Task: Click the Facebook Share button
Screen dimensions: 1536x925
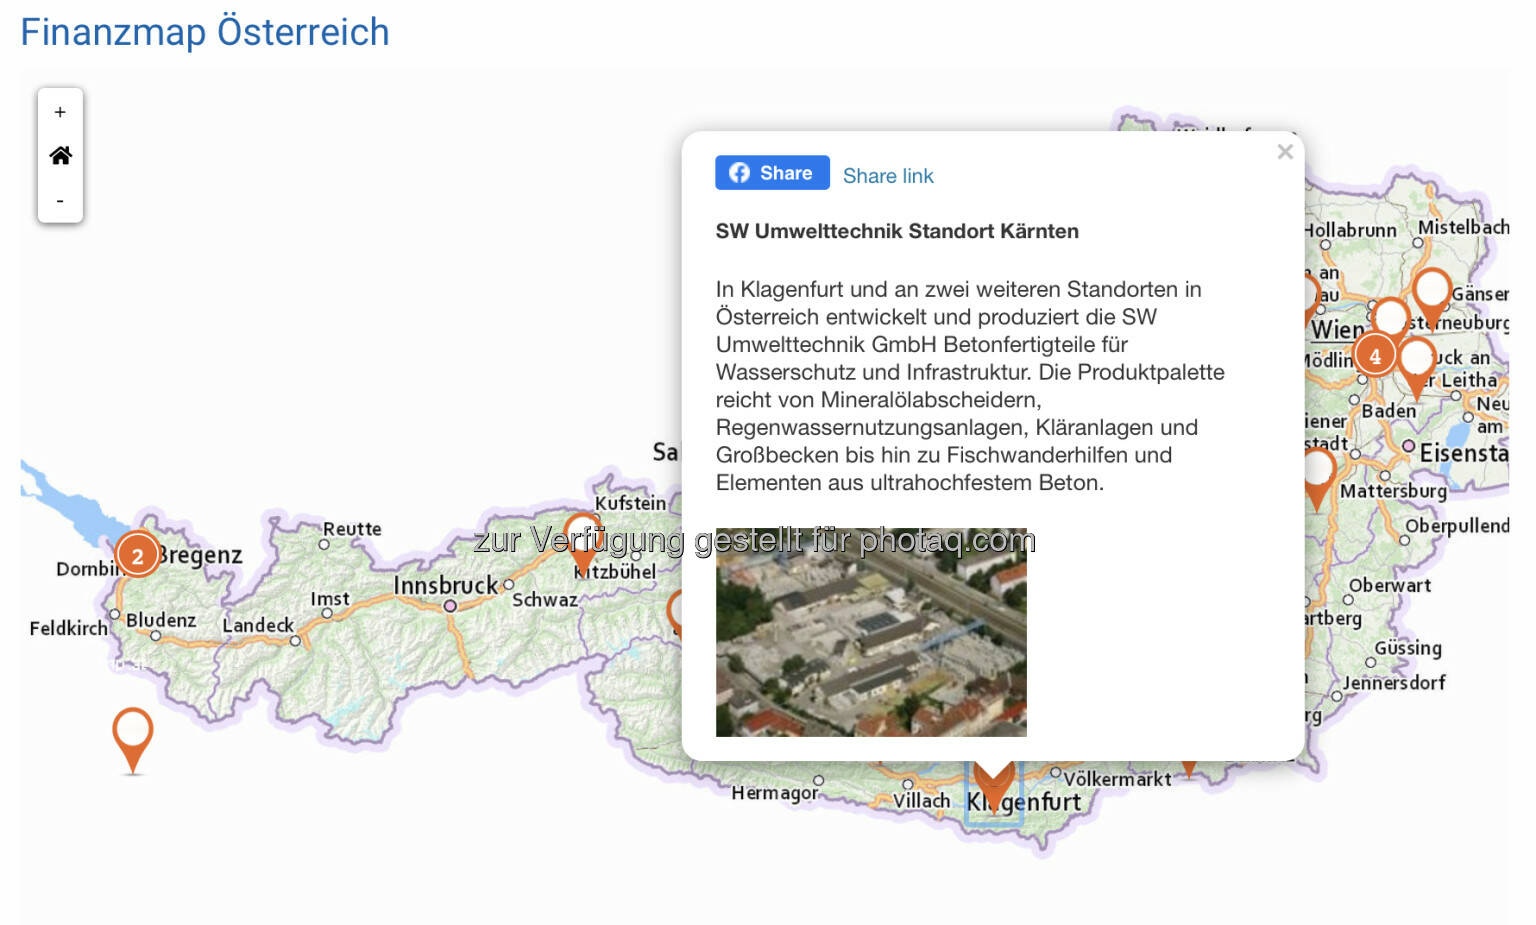Action: pyautogui.click(x=772, y=173)
